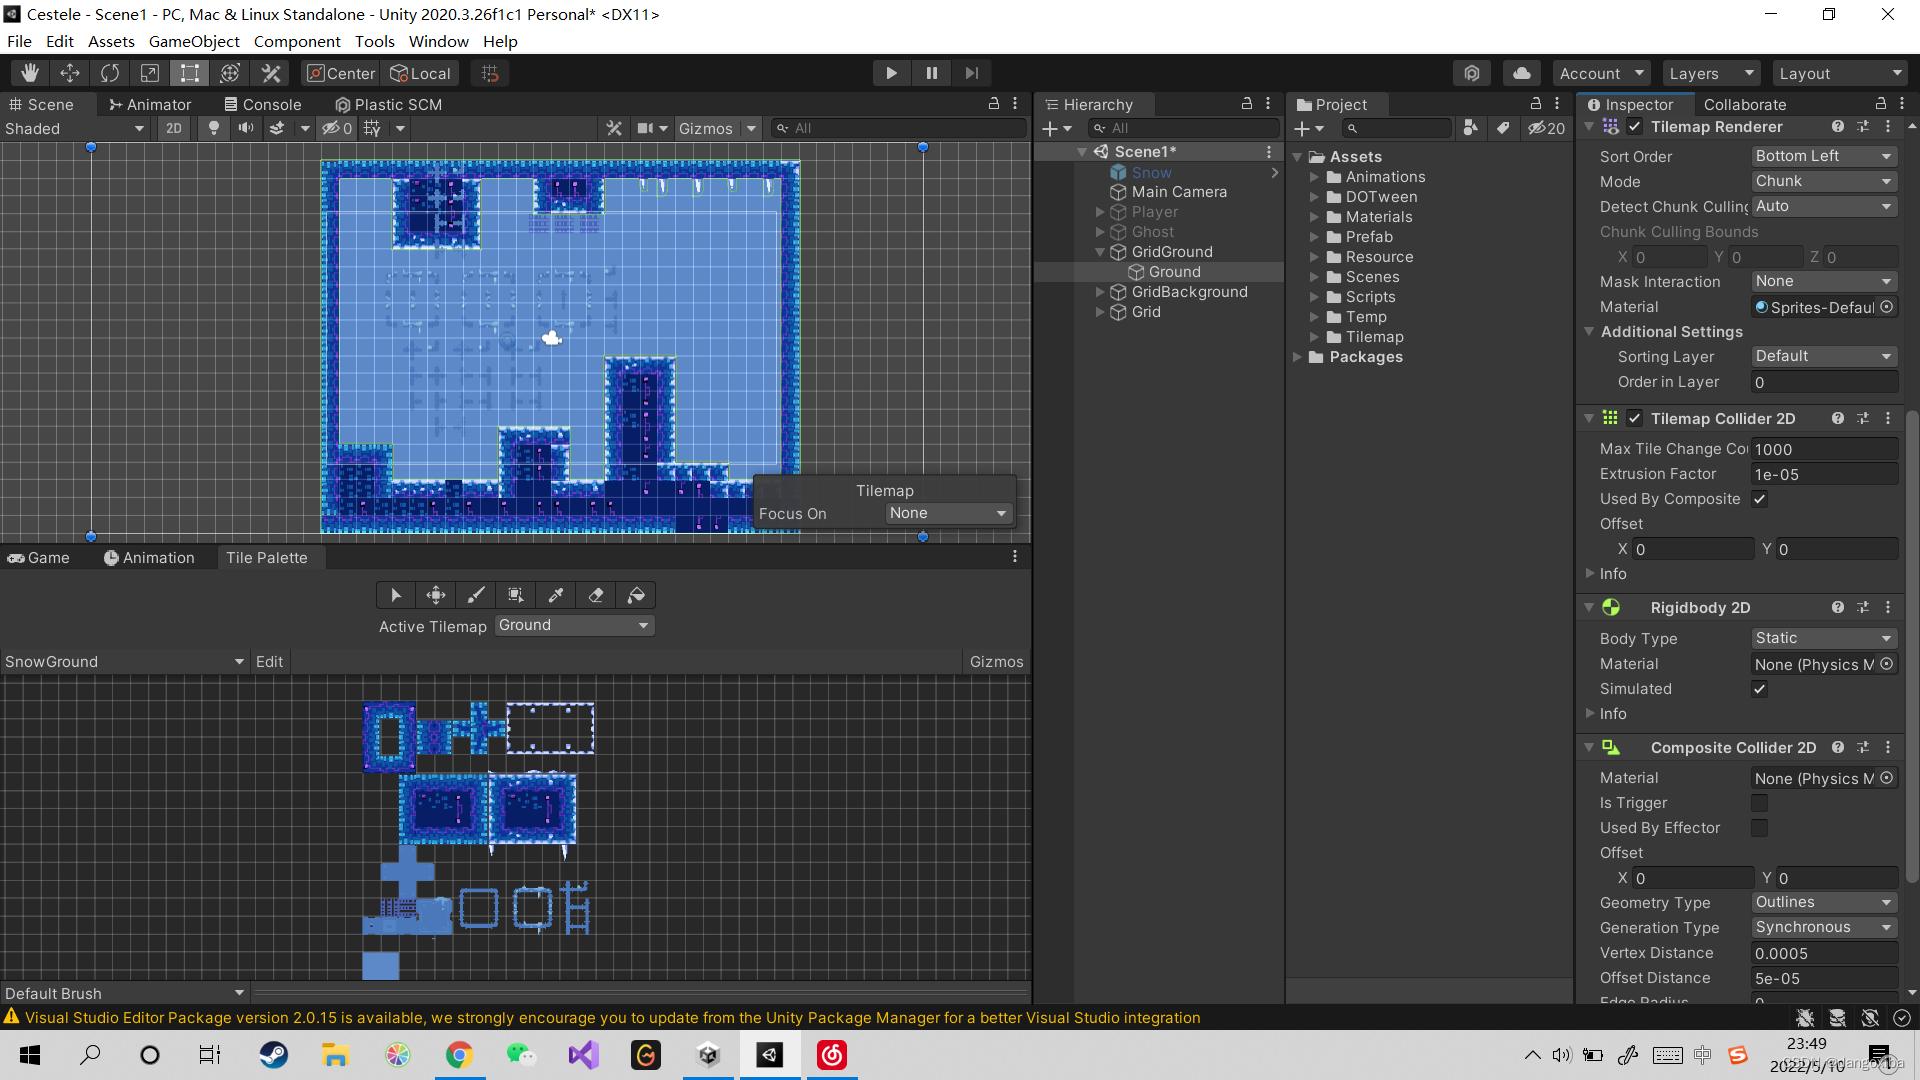1920x1080 pixels.
Task: Toggle scene lighting bulb icon
Action: tap(213, 128)
